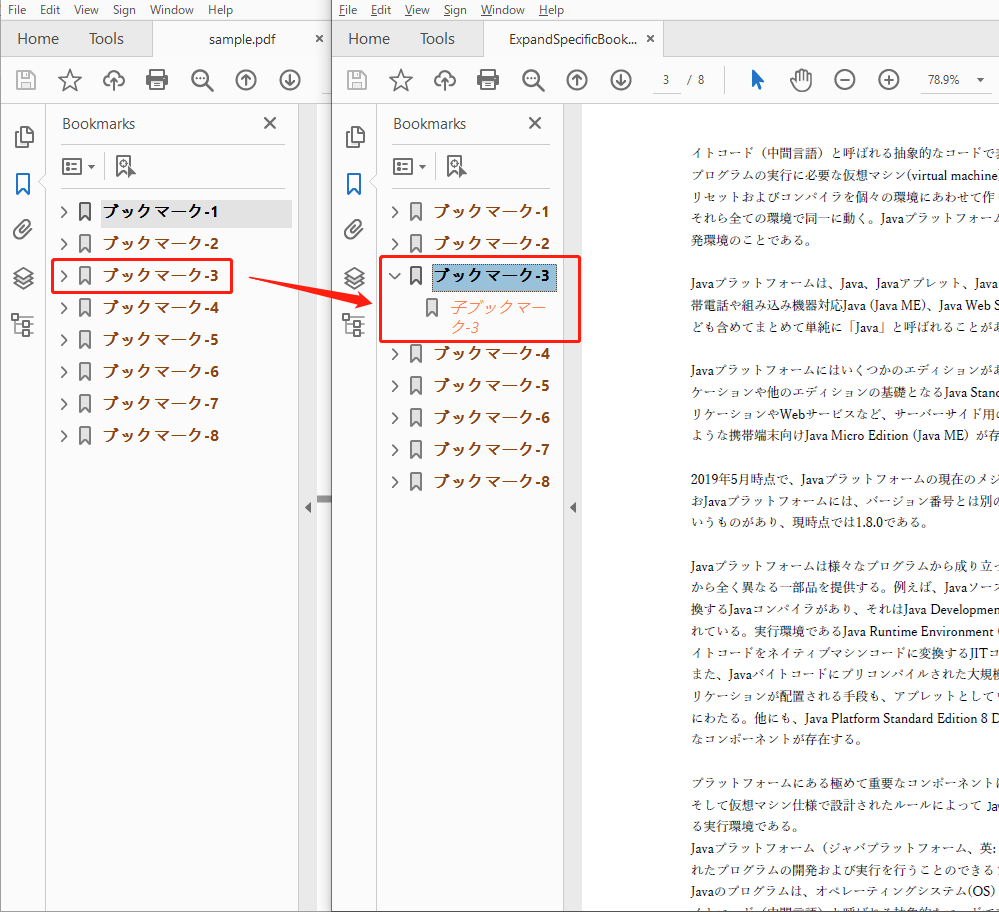
Task: Click the page number field showing 3
Action: click(x=666, y=80)
